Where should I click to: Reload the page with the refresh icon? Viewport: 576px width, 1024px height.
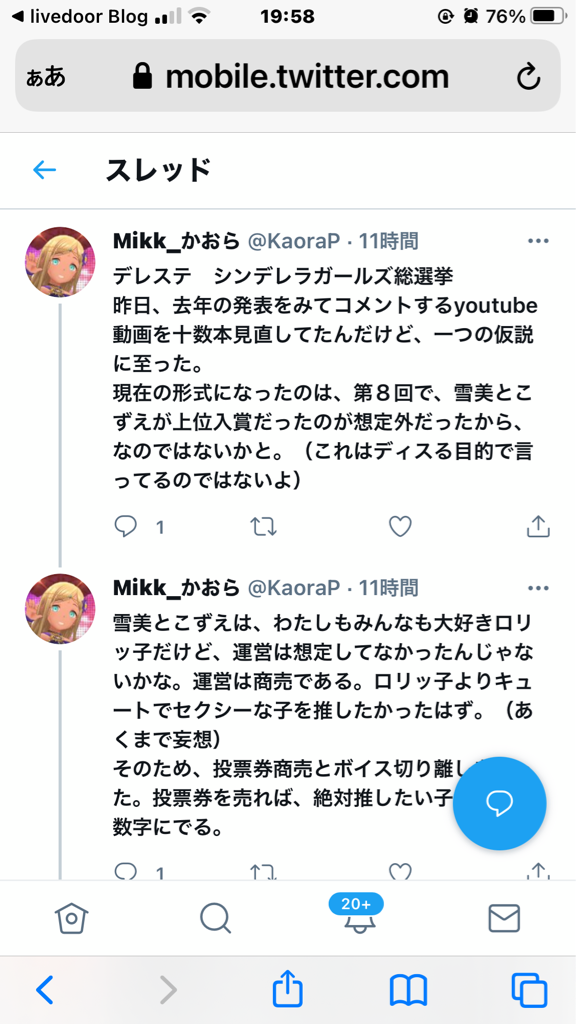(x=528, y=77)
